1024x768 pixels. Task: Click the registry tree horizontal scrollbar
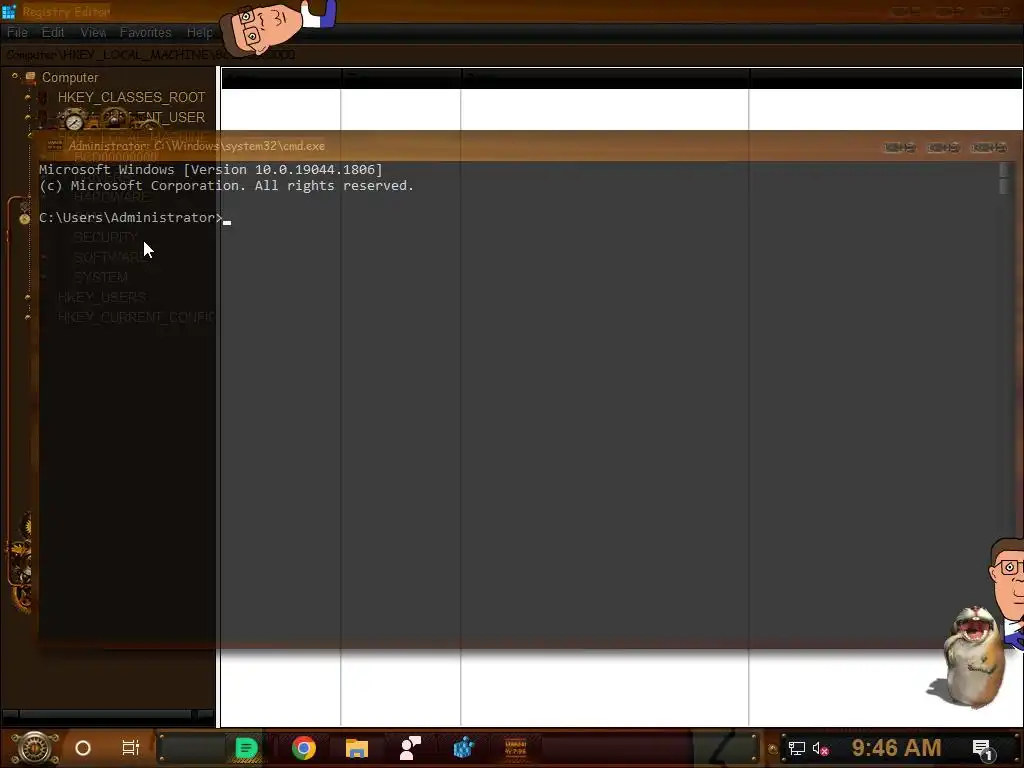pos(108,714)
